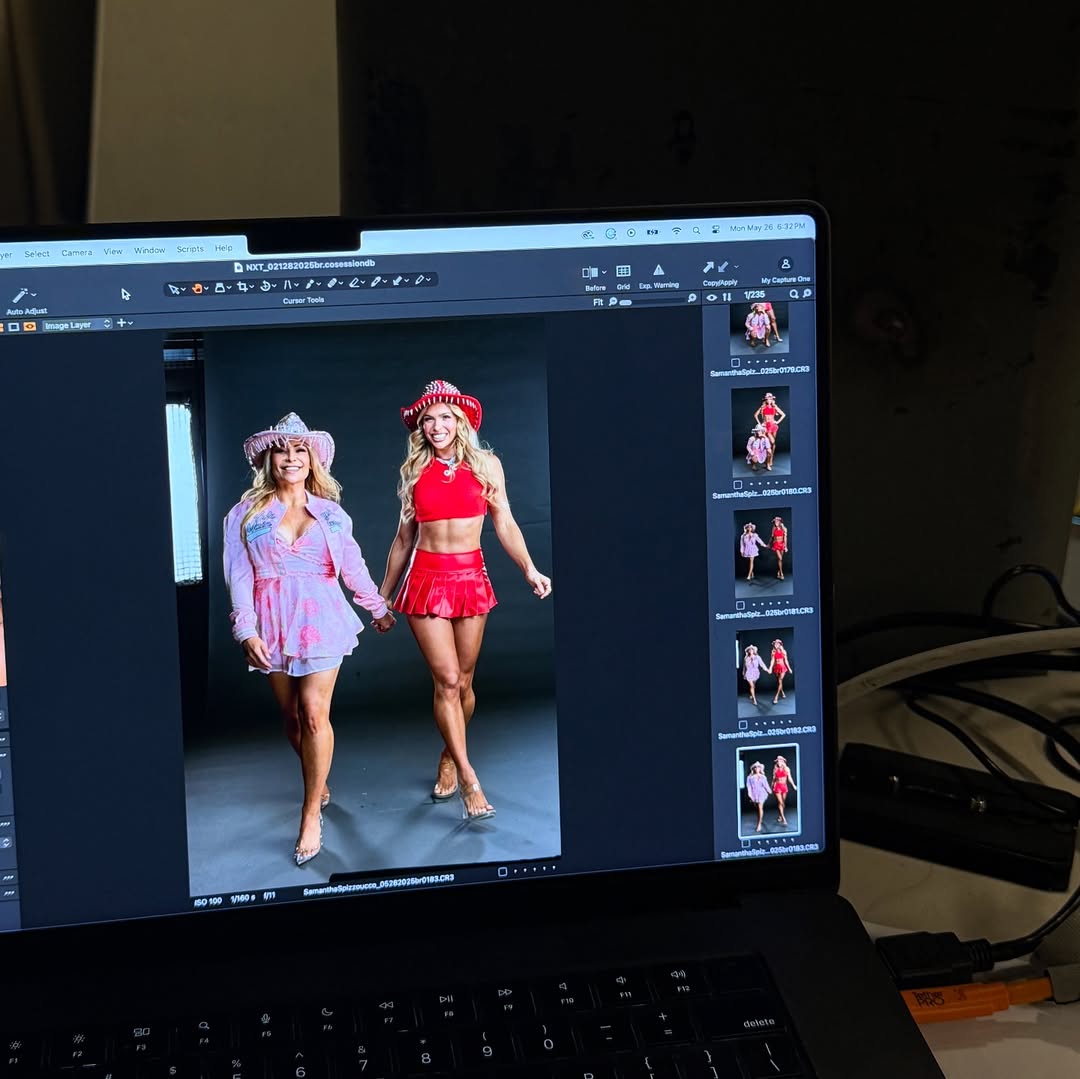Toggle the browser eye filter icon

point(711,297)
